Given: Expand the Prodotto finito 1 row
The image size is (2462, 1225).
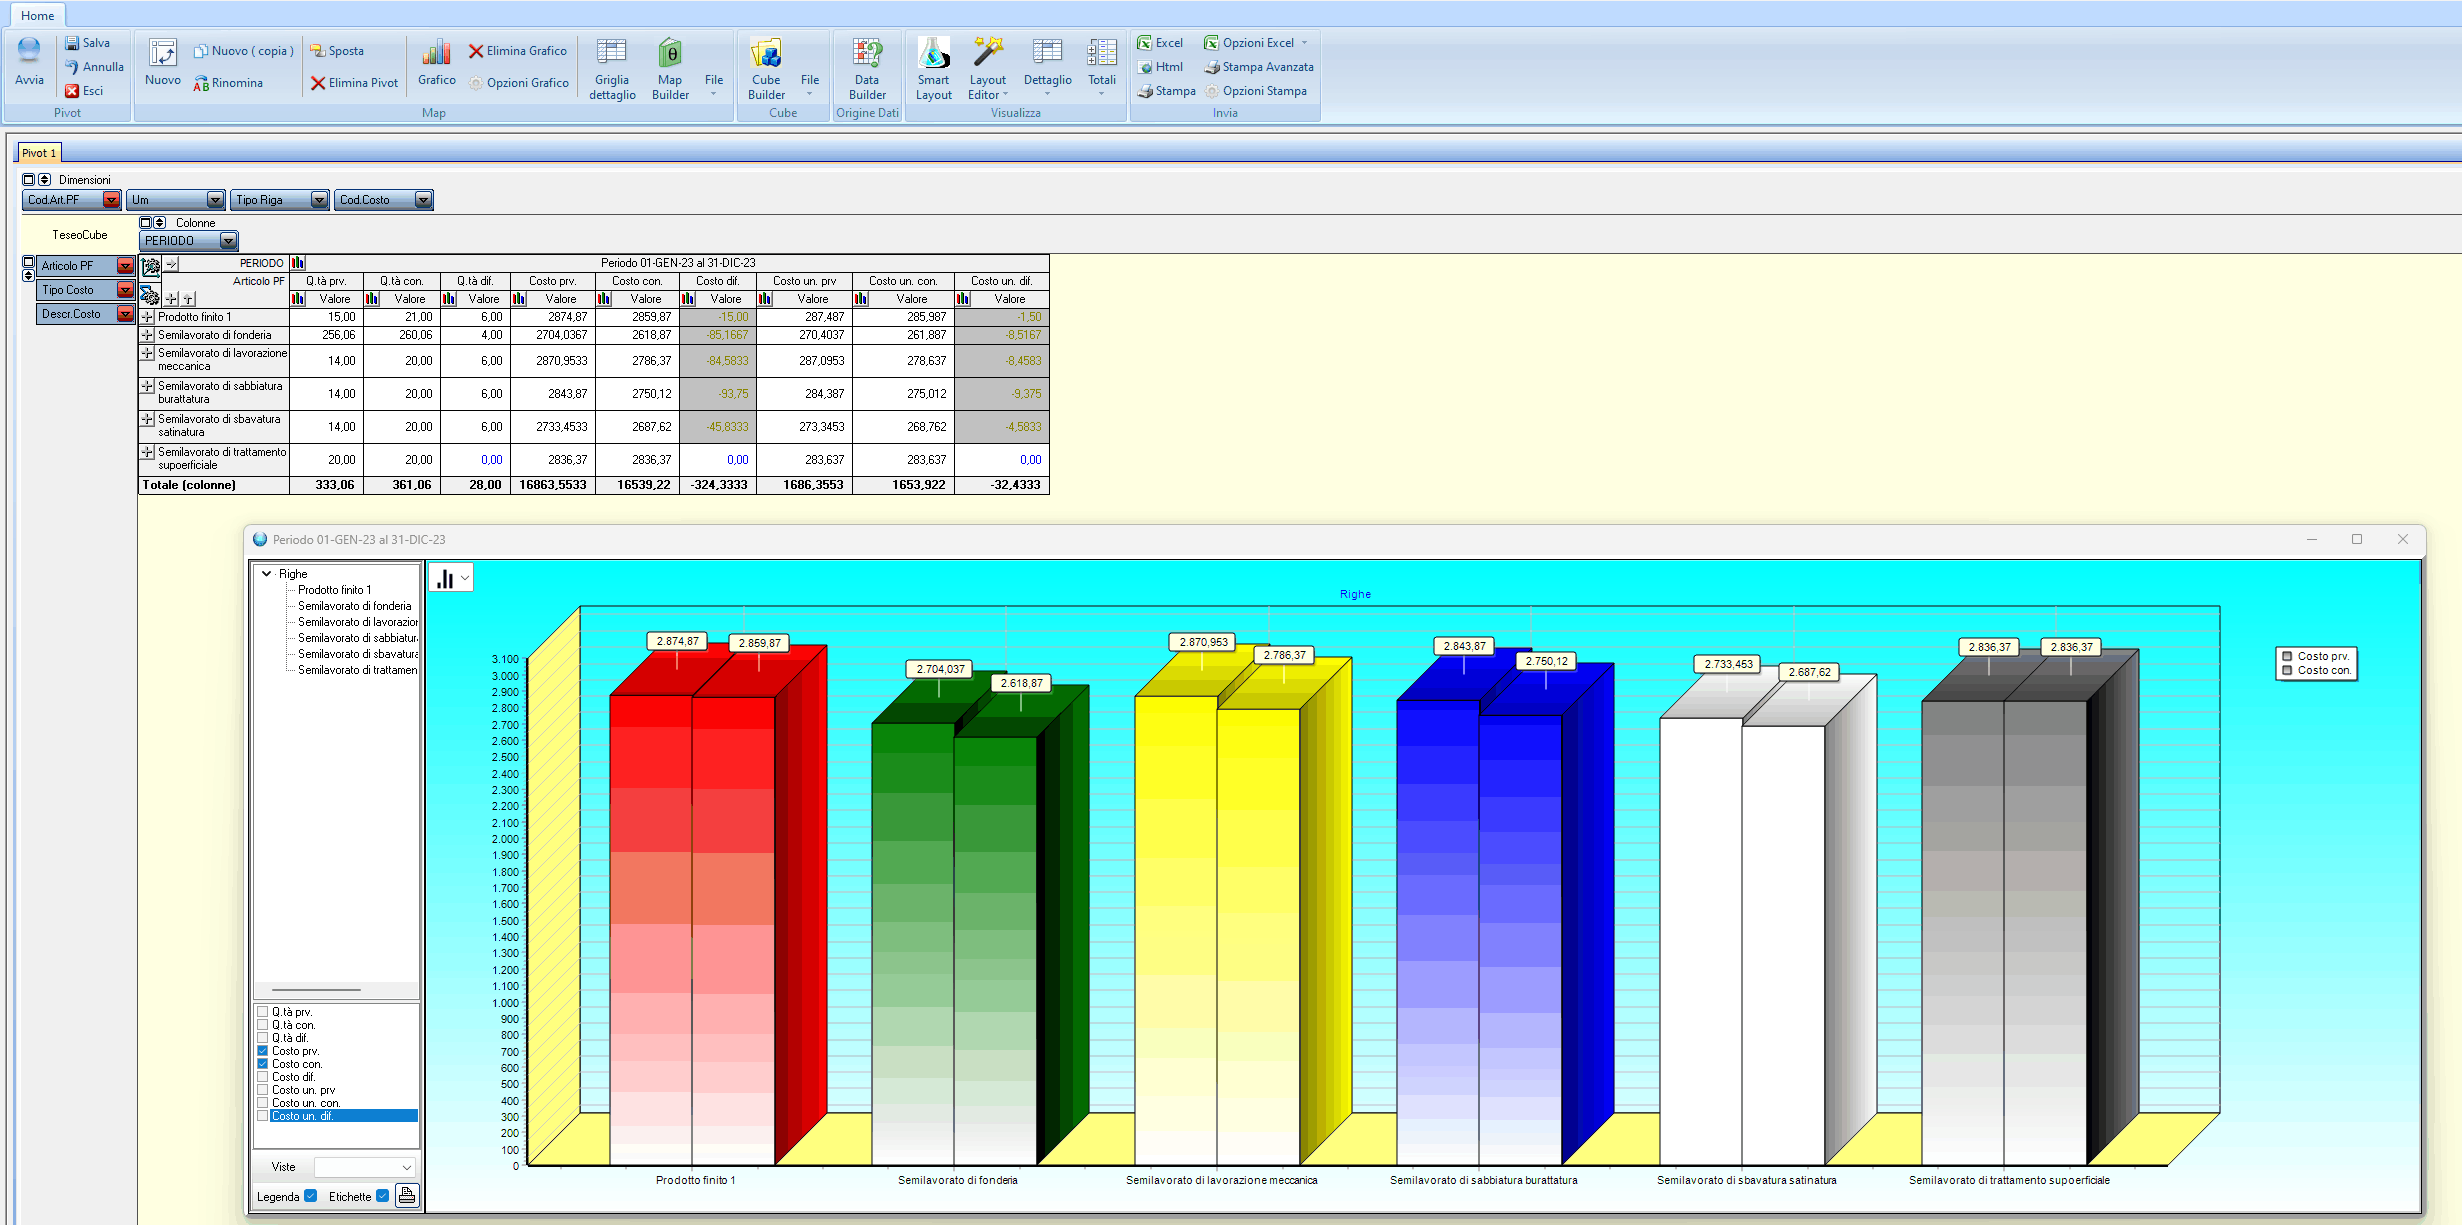Looking at the screenshot, I should click(x=148, y=317).
